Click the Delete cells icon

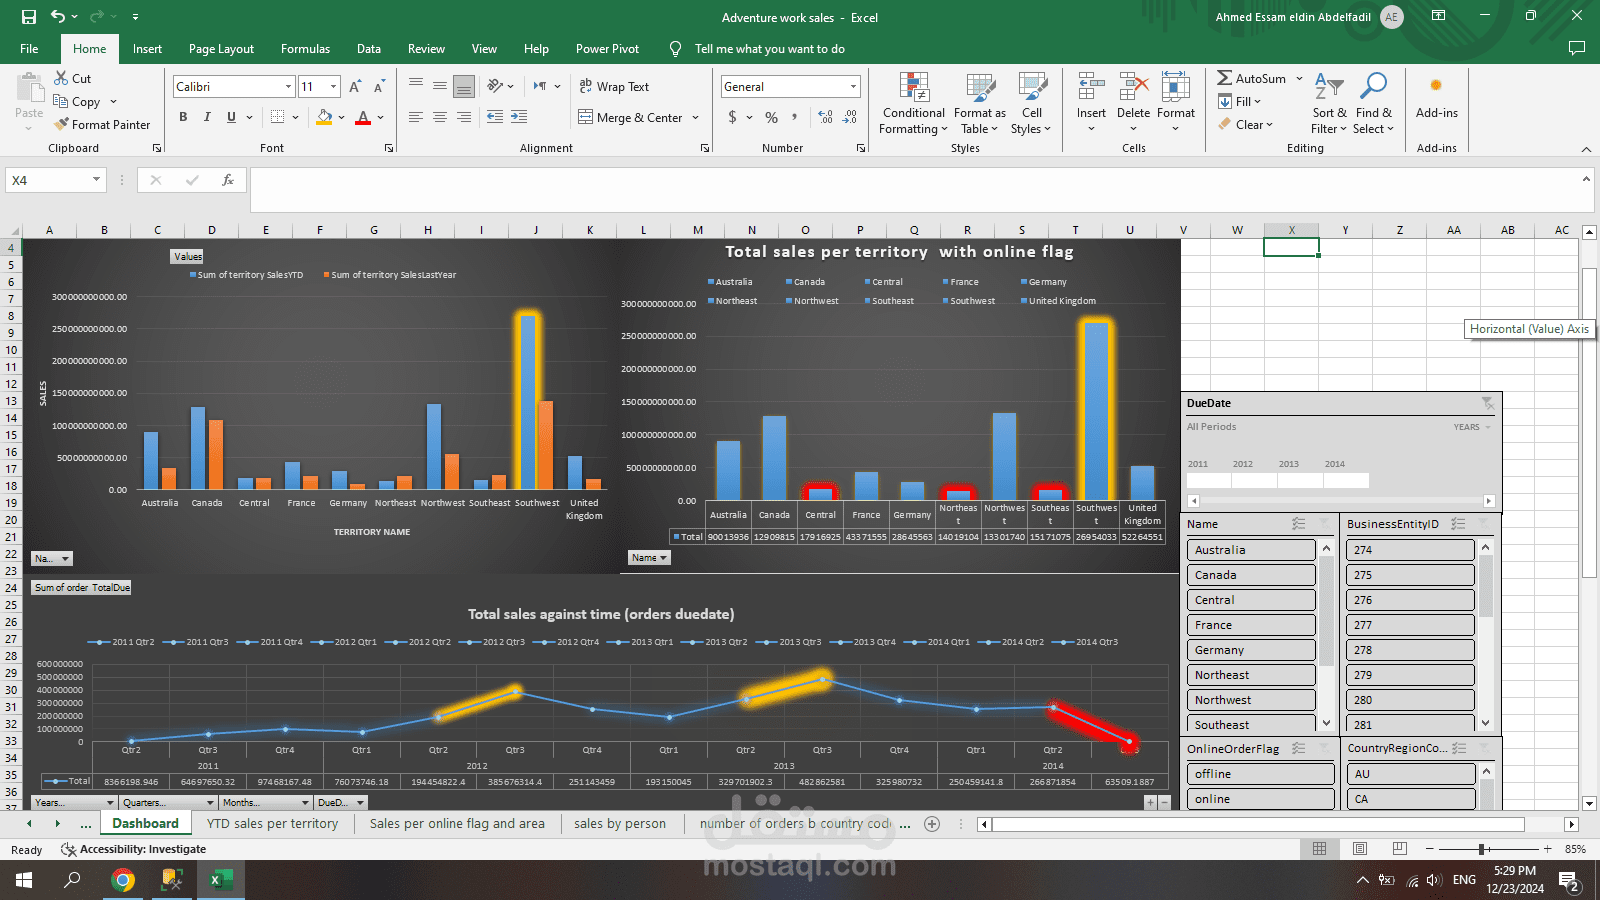pos(1133,87)
